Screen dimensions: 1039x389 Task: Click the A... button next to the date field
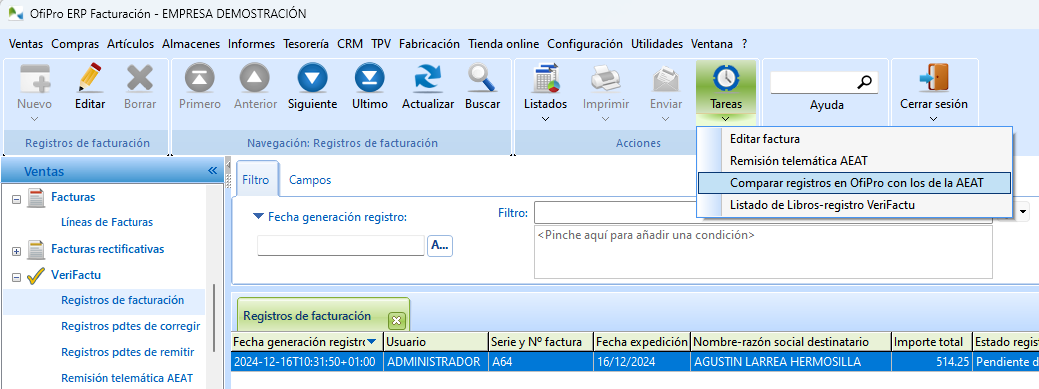pos(439,245)
